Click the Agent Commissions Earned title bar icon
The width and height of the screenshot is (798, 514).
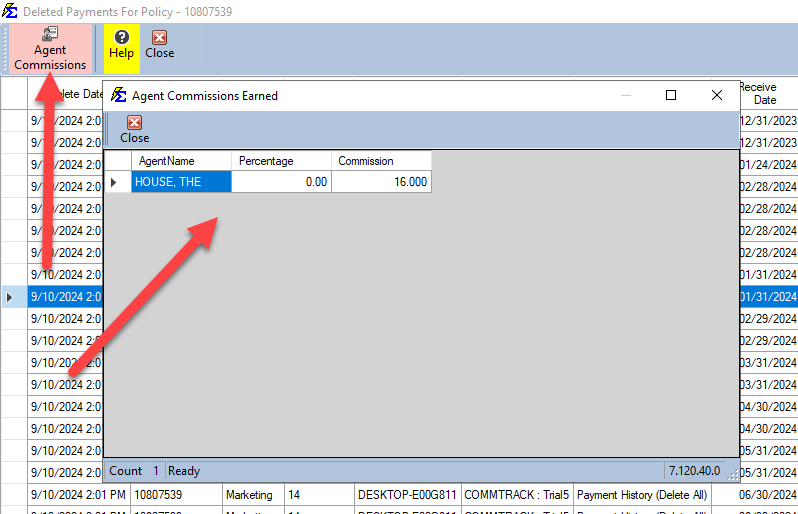119,95
